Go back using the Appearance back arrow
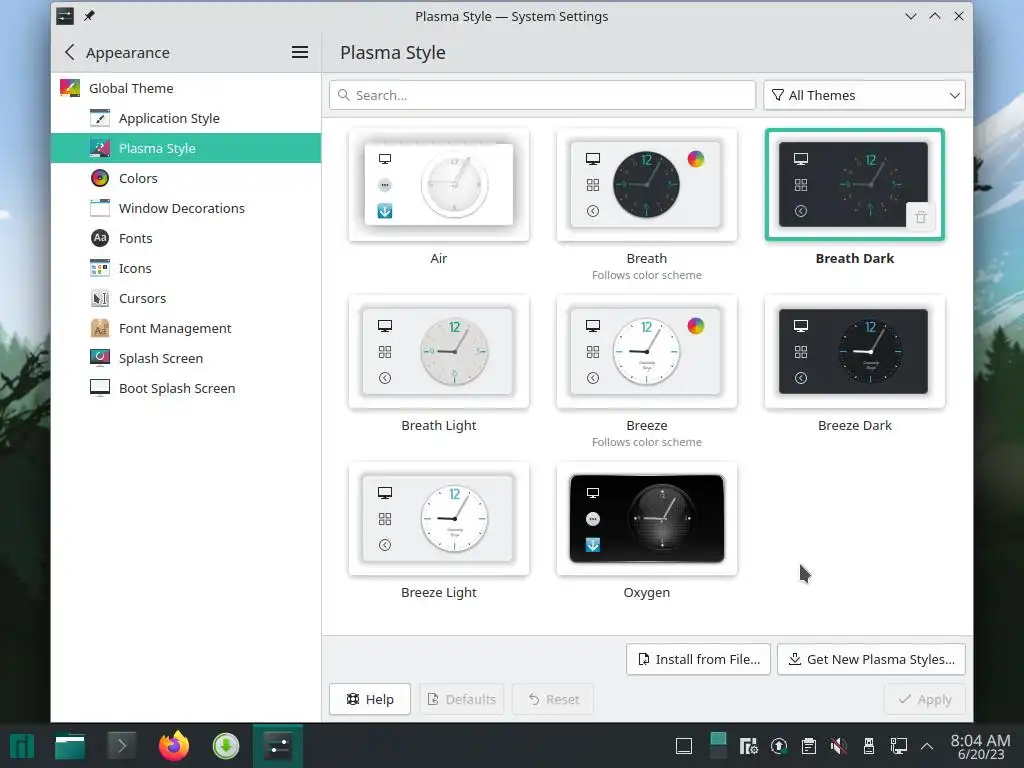 pyautogui.click(x=70, y=52)
